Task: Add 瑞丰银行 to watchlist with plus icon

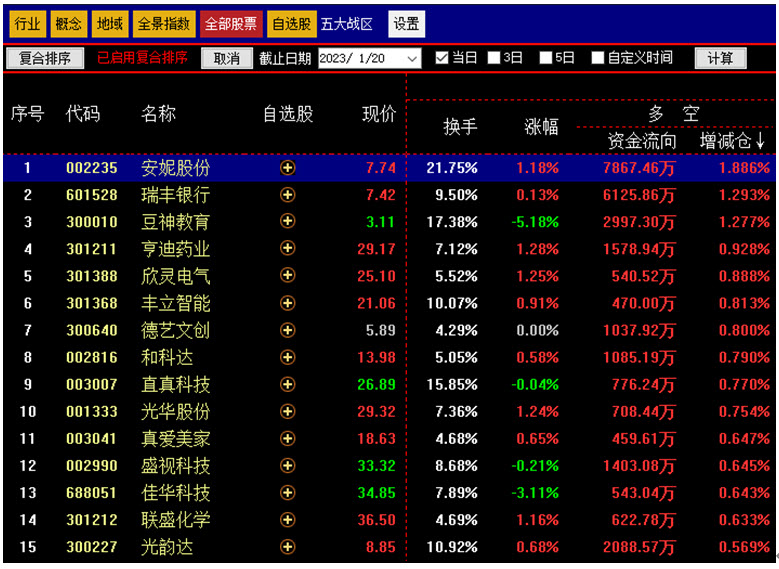Action: pos(287,195)
